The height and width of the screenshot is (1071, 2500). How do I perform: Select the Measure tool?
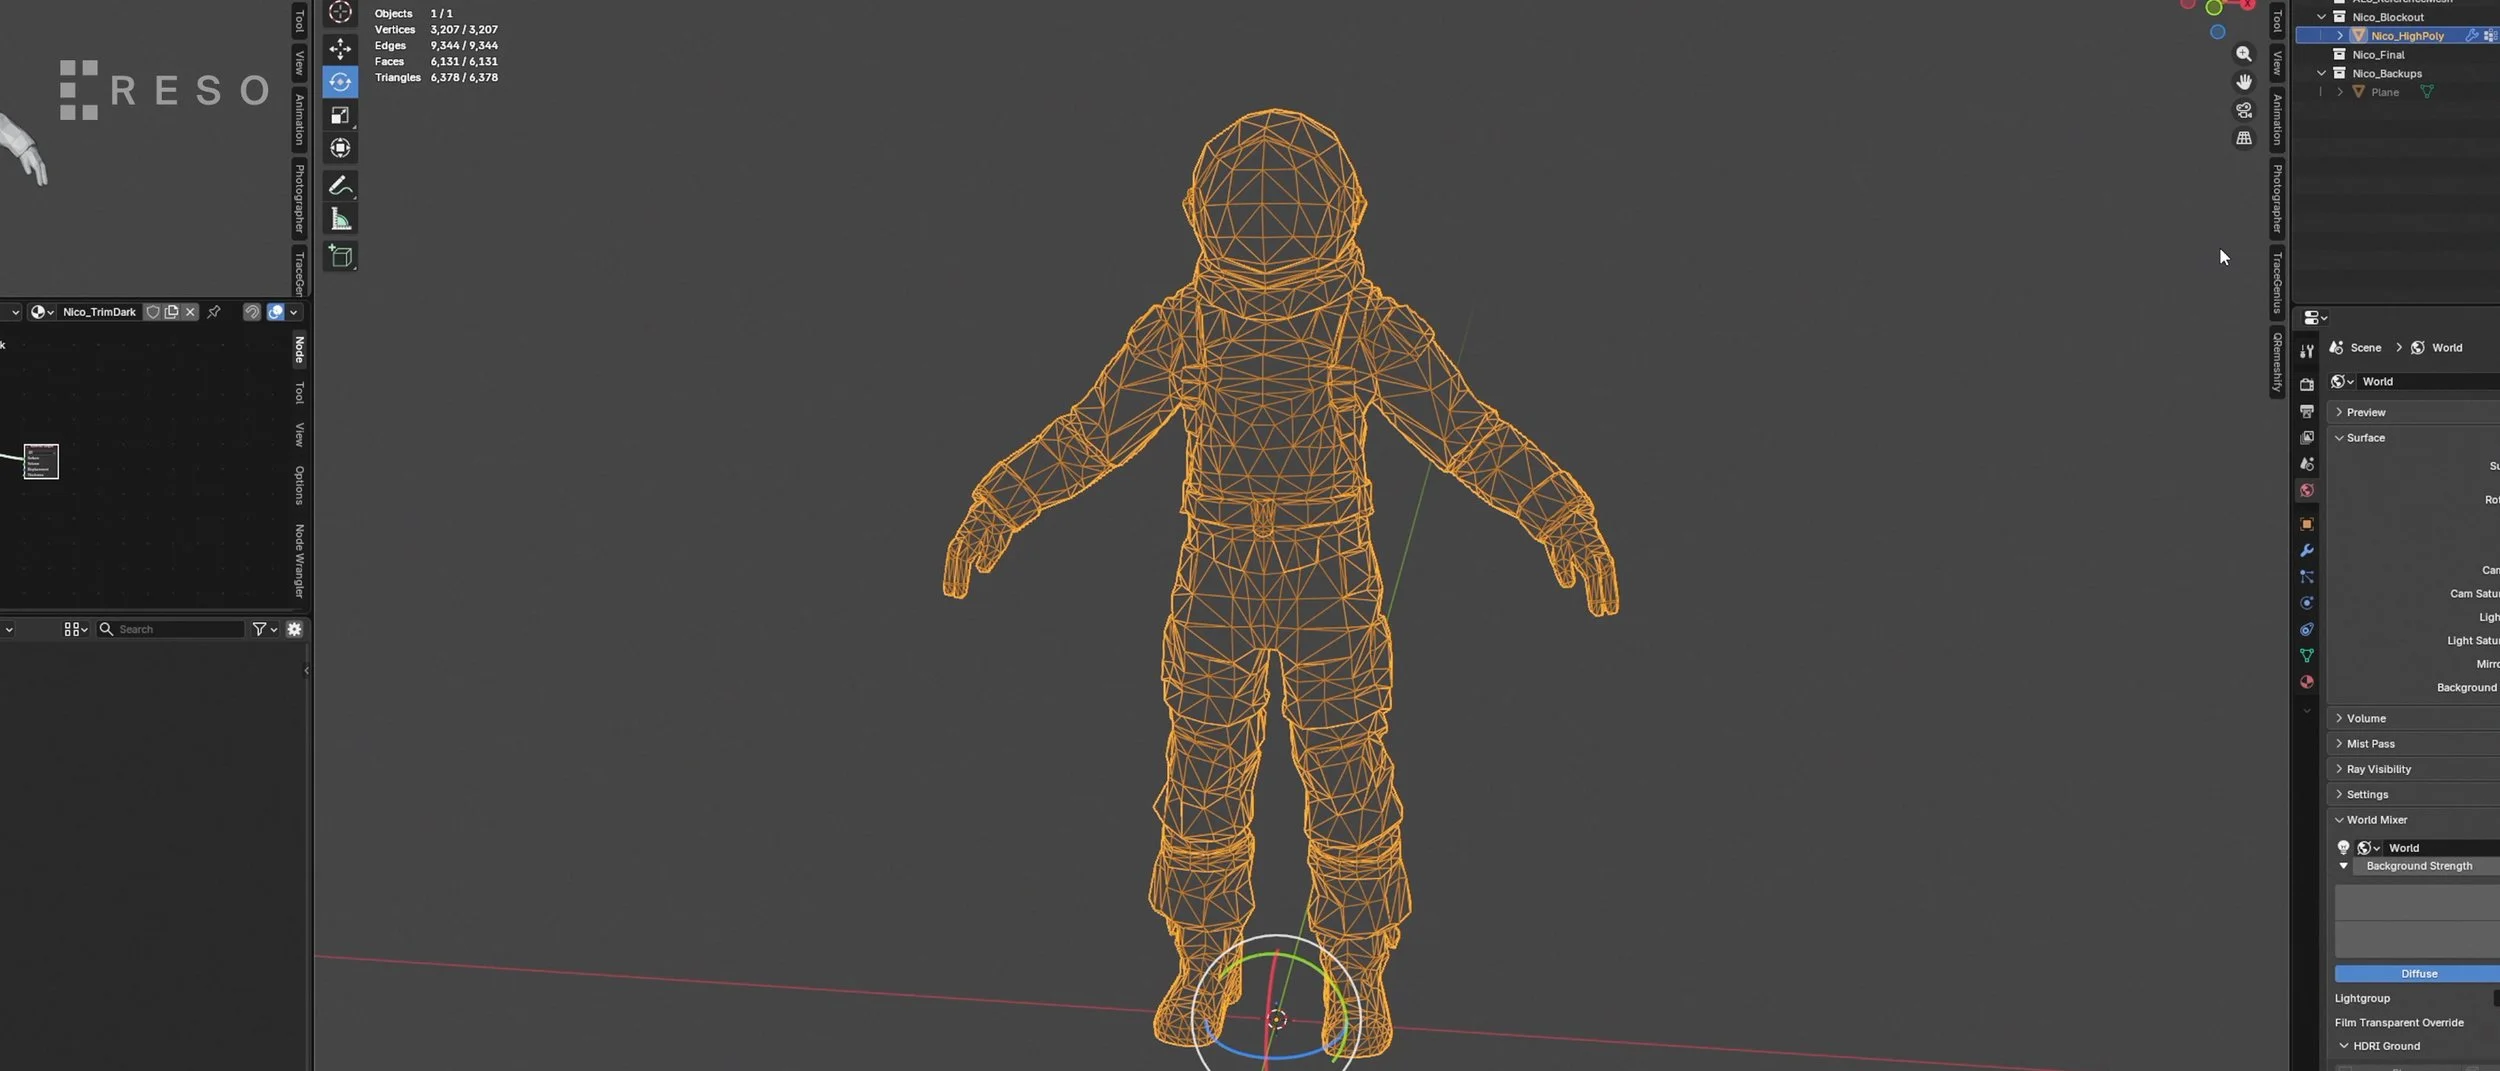point(340,219)
